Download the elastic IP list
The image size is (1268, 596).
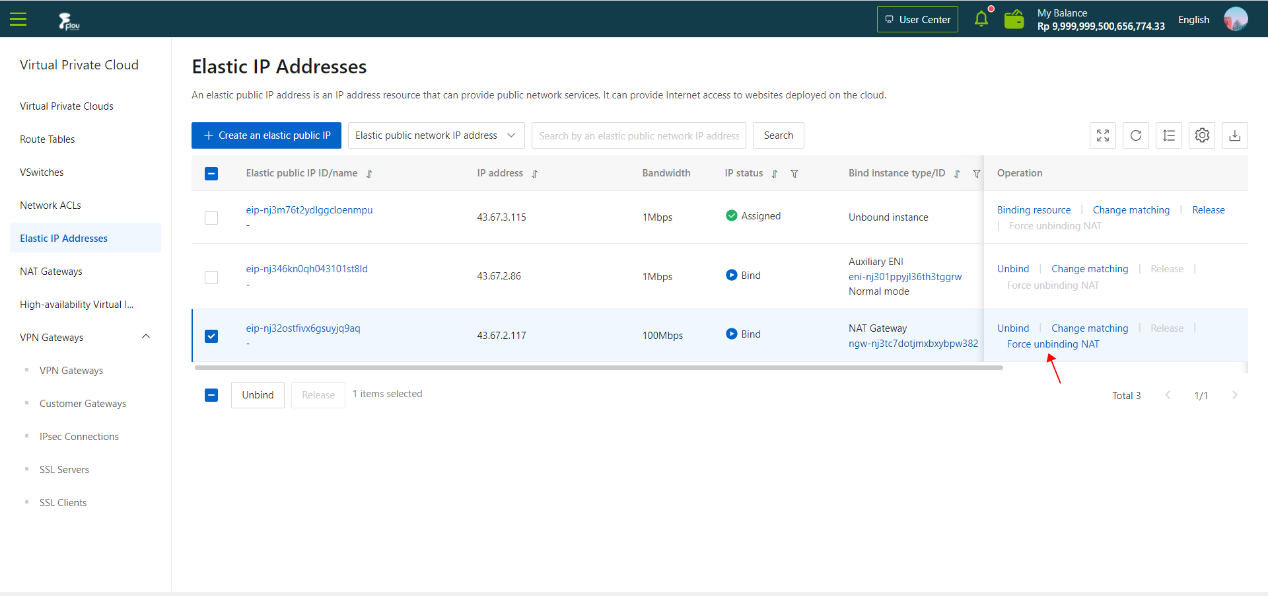pos(1234,136)
